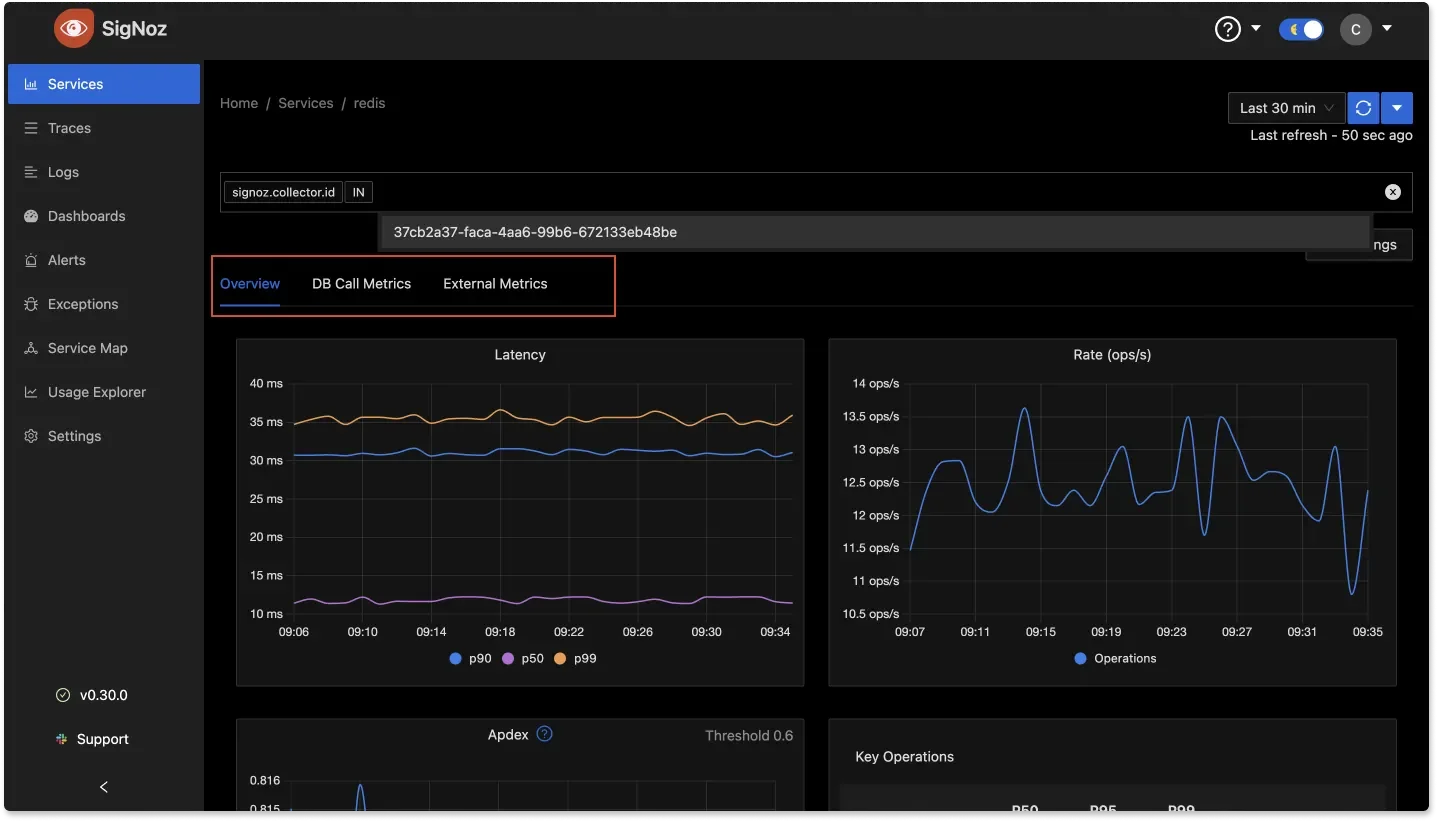This screenshot has height=821, width=1437.
Task: Click the Services bar chart icon
Action: [31, 84]
